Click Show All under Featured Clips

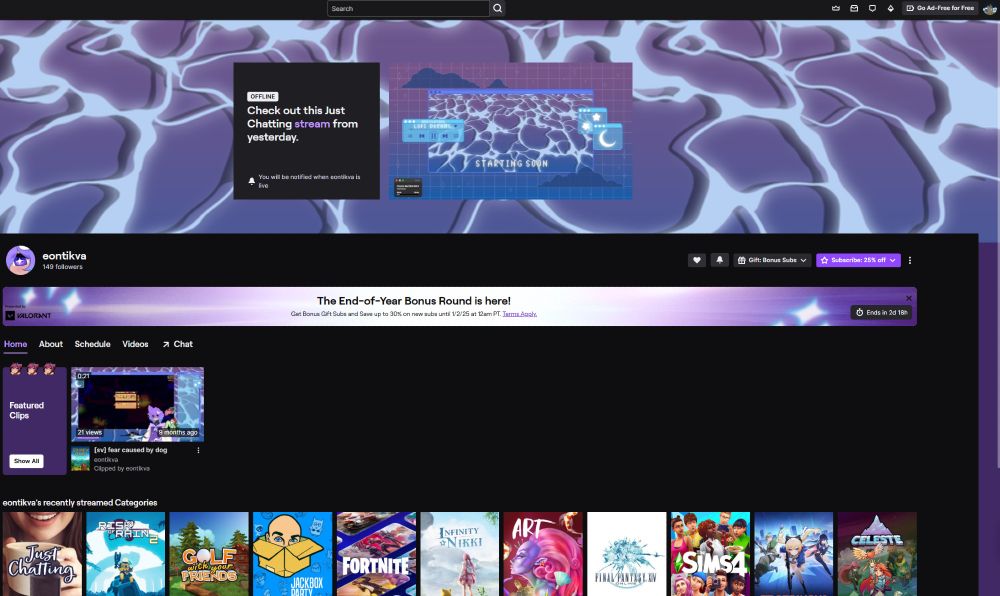coord(27,461)
